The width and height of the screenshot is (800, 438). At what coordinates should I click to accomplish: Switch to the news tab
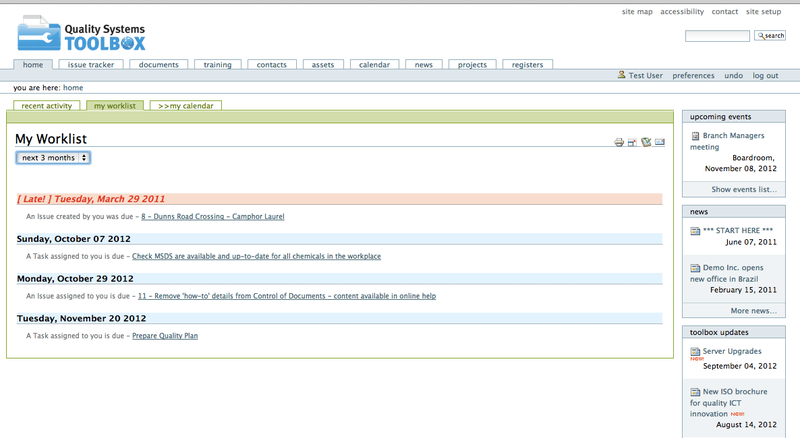point(423,65)
